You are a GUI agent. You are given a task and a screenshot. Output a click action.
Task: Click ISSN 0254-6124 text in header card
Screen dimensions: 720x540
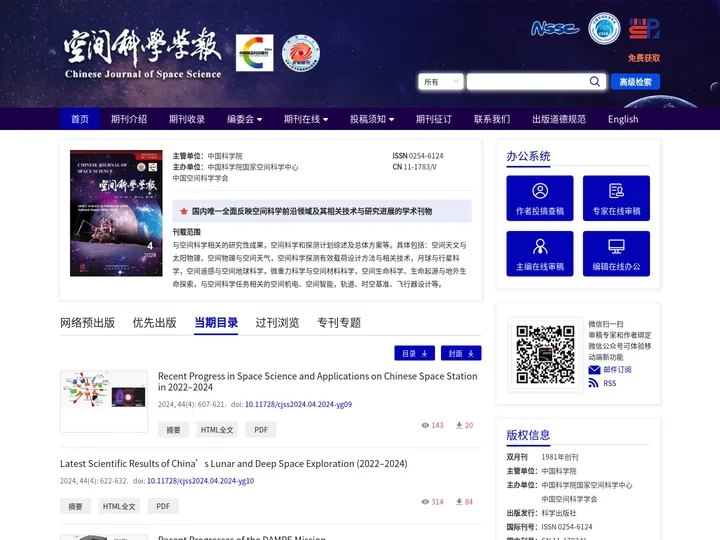tap(418, 156)
